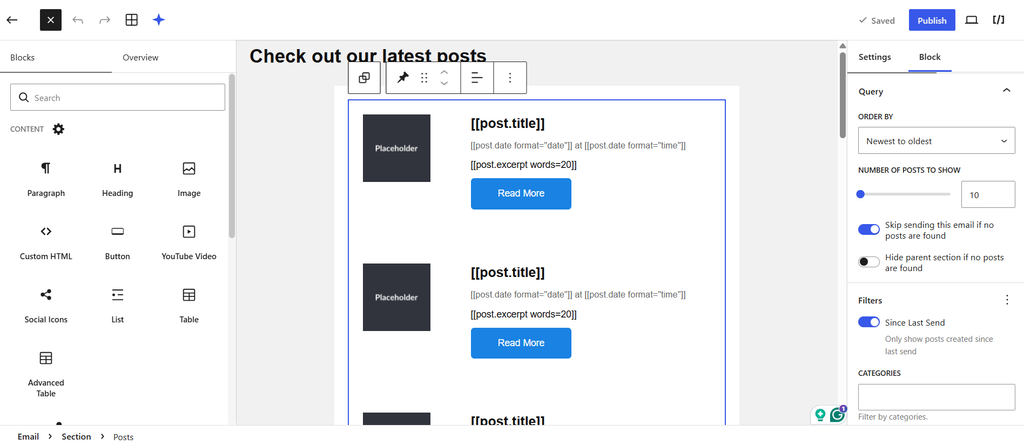Insert a Paragraph block

point(46,180)
